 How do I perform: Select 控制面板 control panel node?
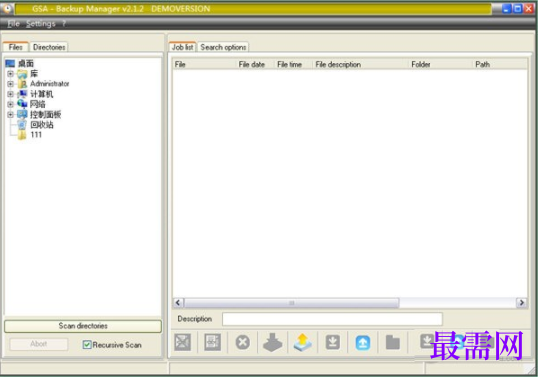point(46,114)
